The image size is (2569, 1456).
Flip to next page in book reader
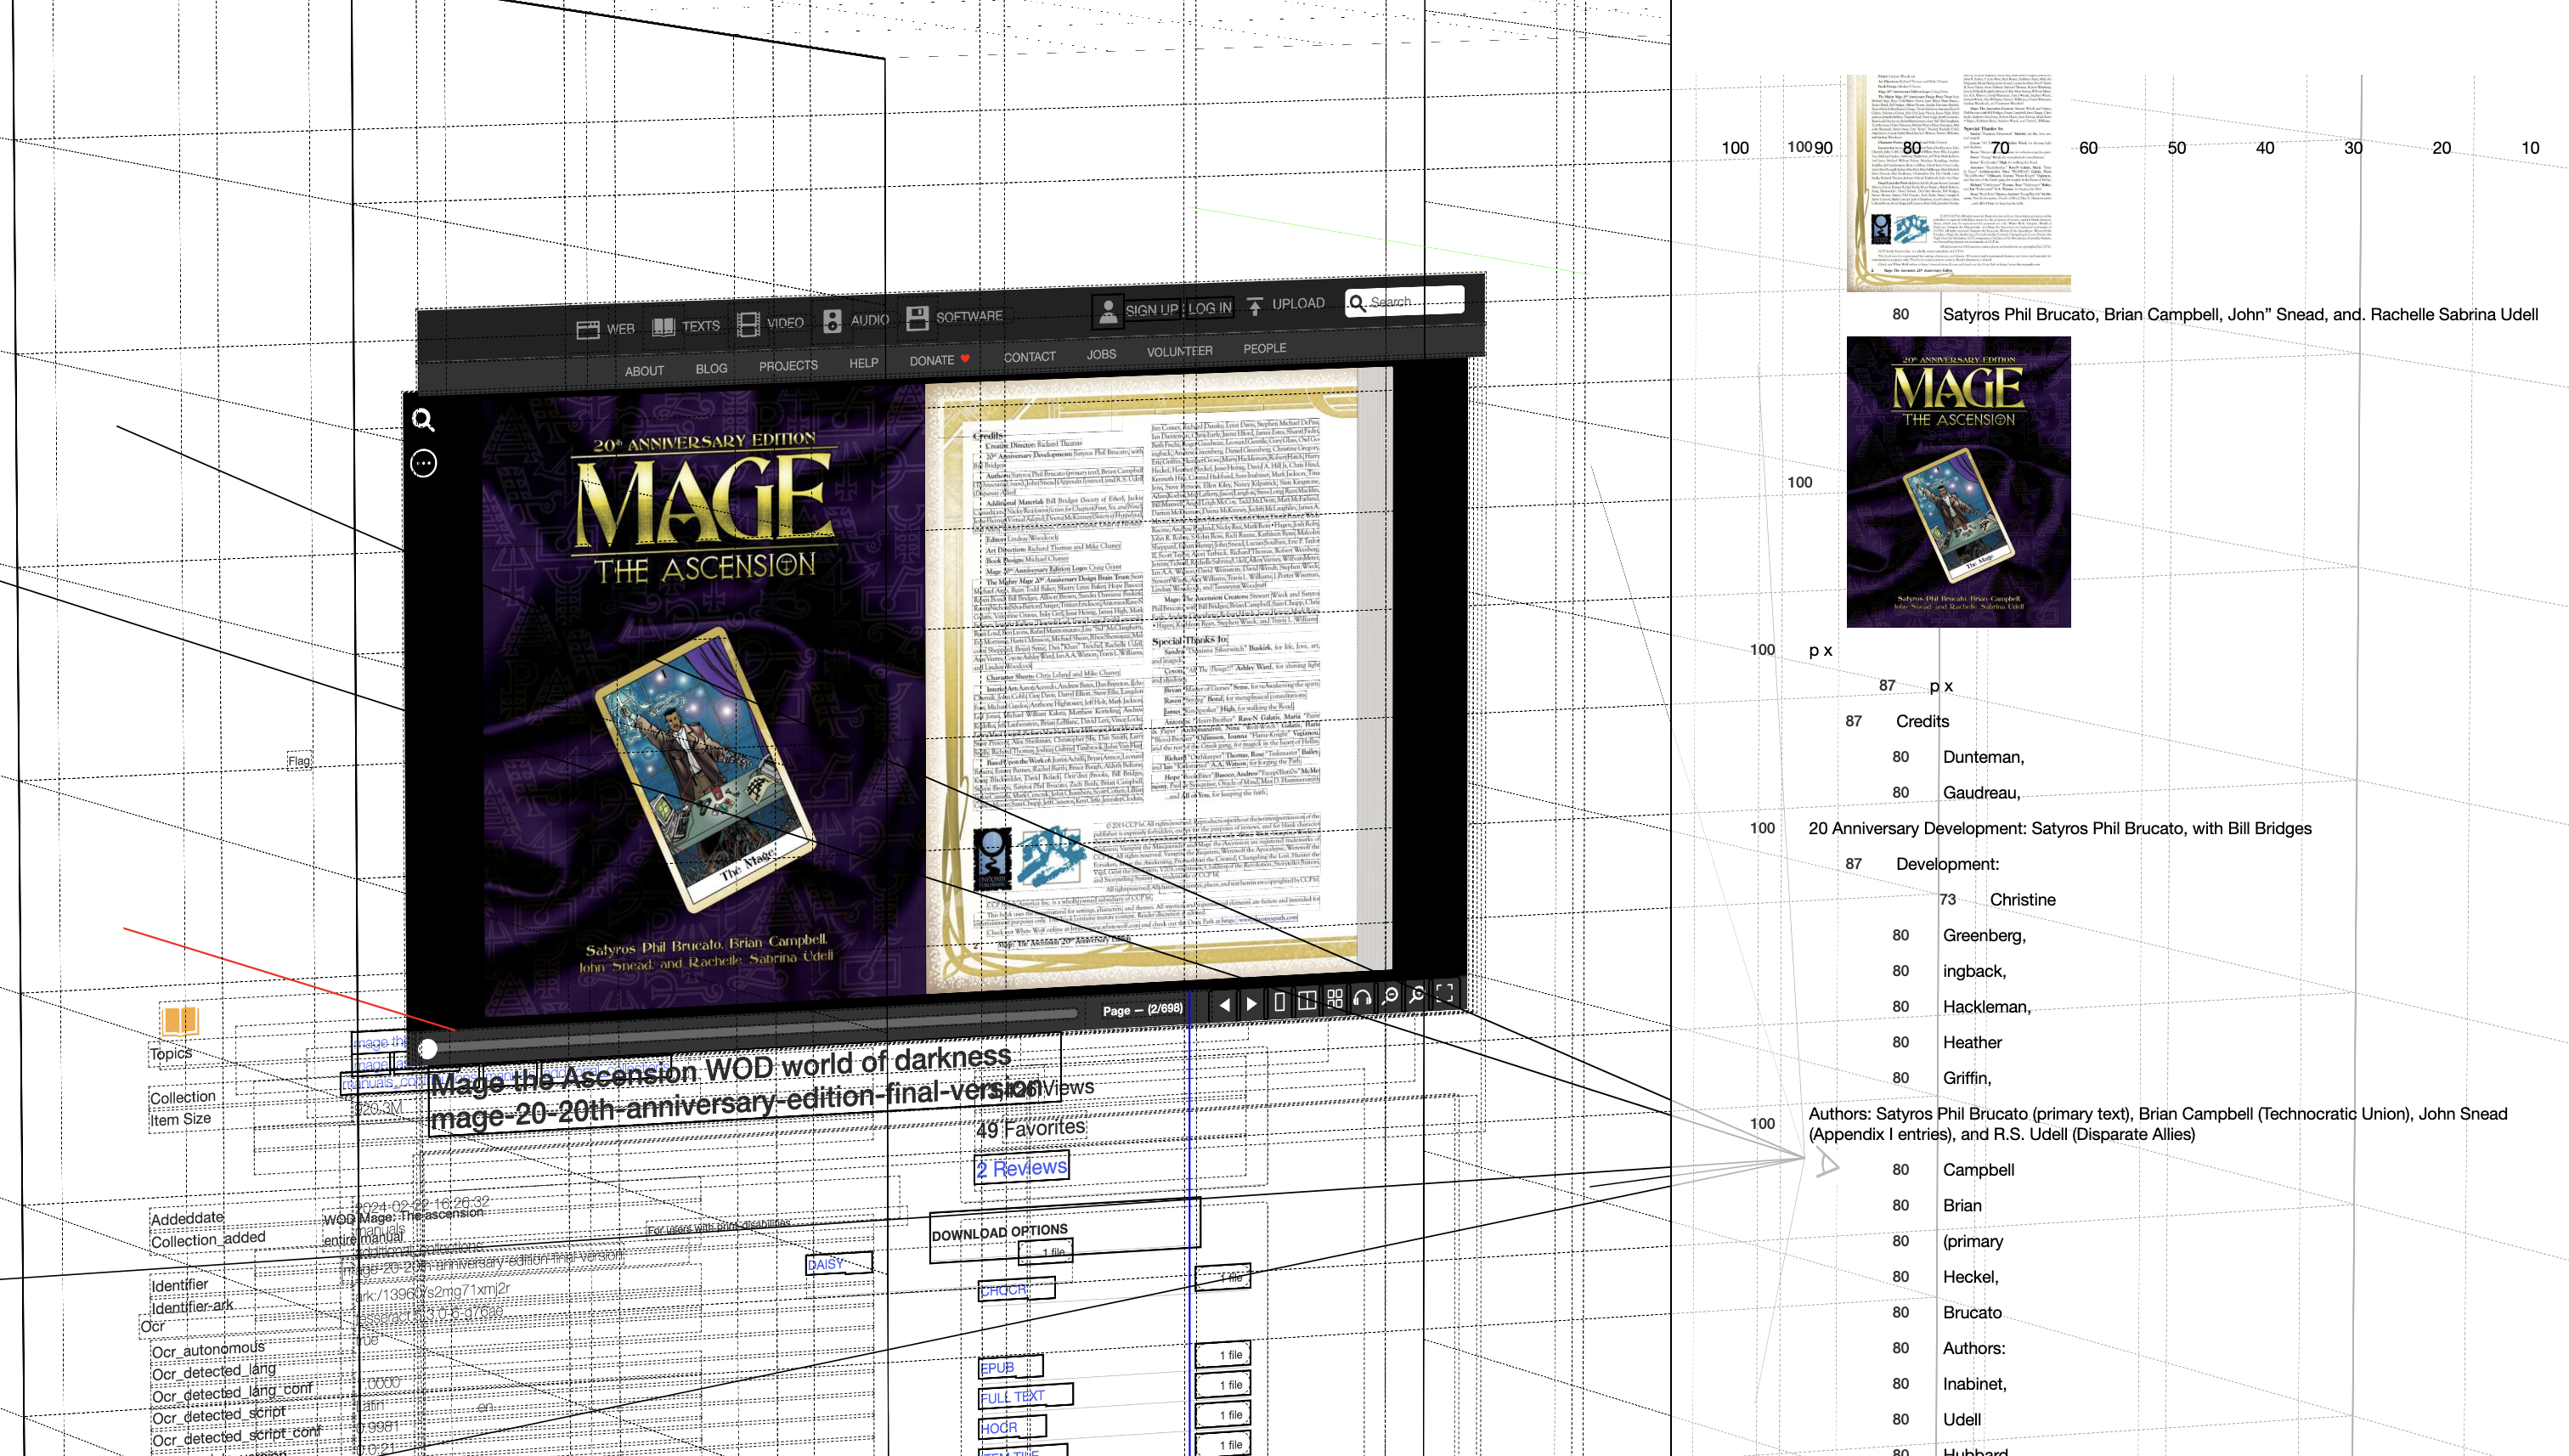(1251, 1003)
